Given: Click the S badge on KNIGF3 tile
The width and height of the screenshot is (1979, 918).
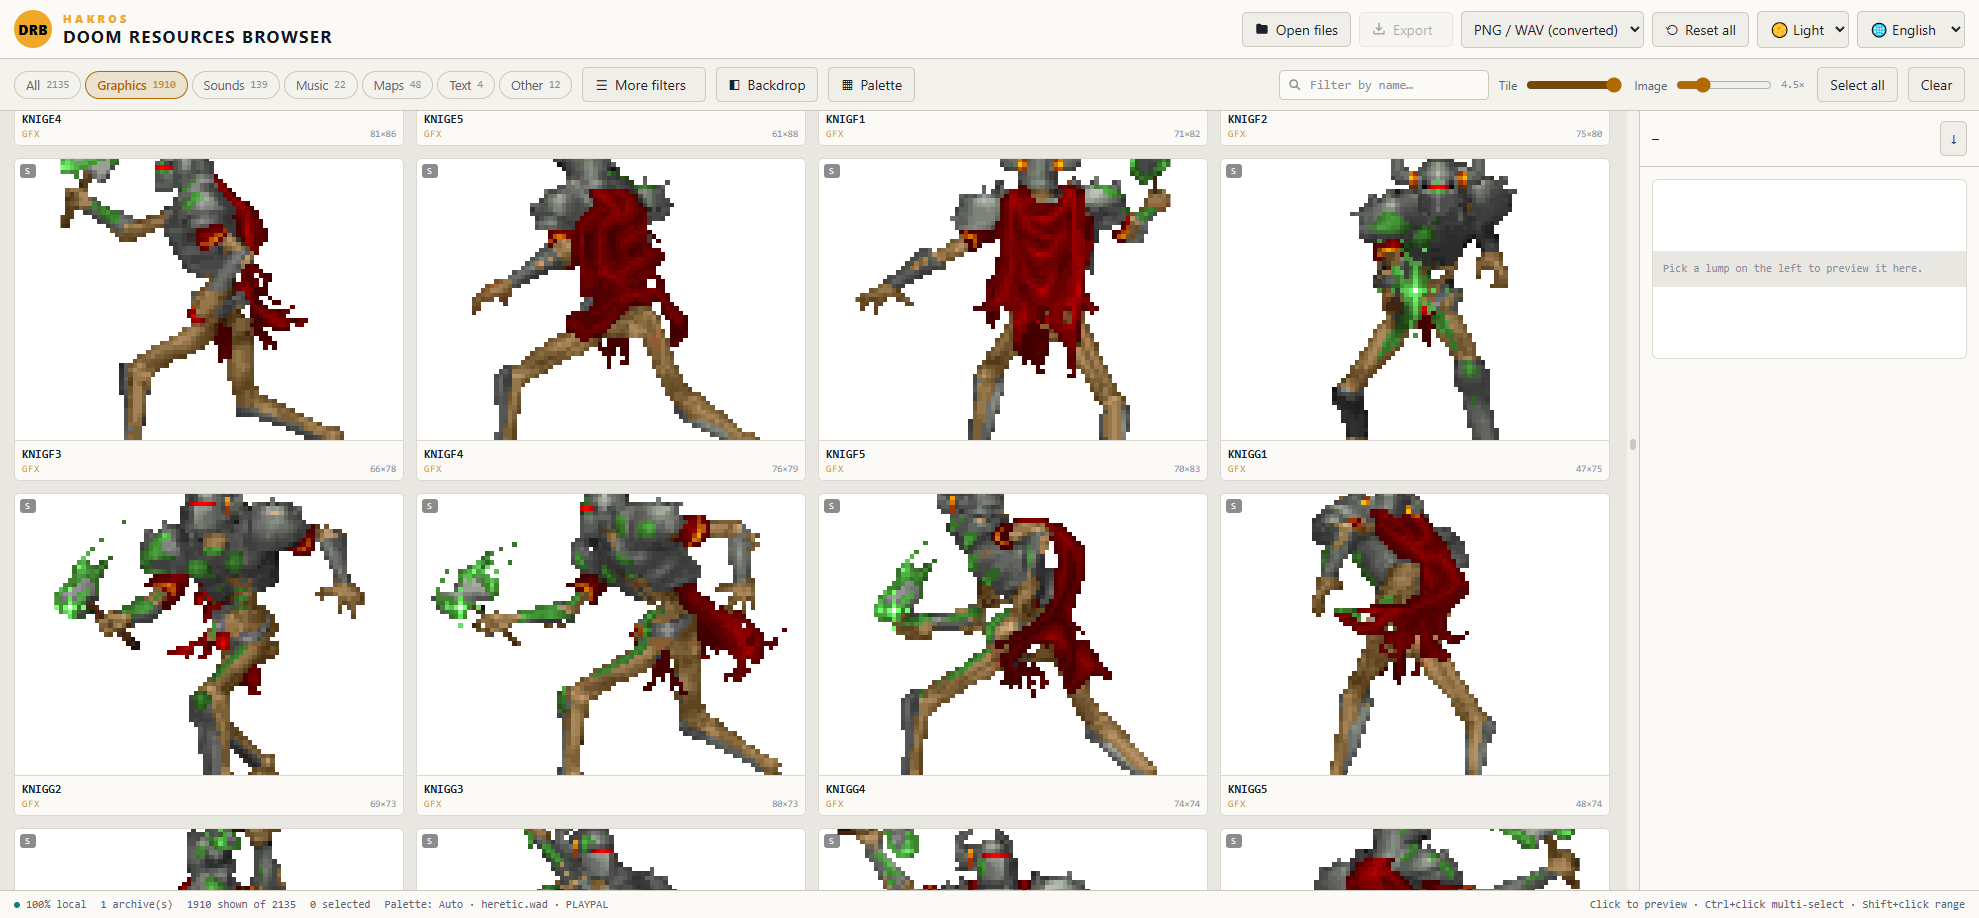Looking at the screenshot, I should click(28, 171).
